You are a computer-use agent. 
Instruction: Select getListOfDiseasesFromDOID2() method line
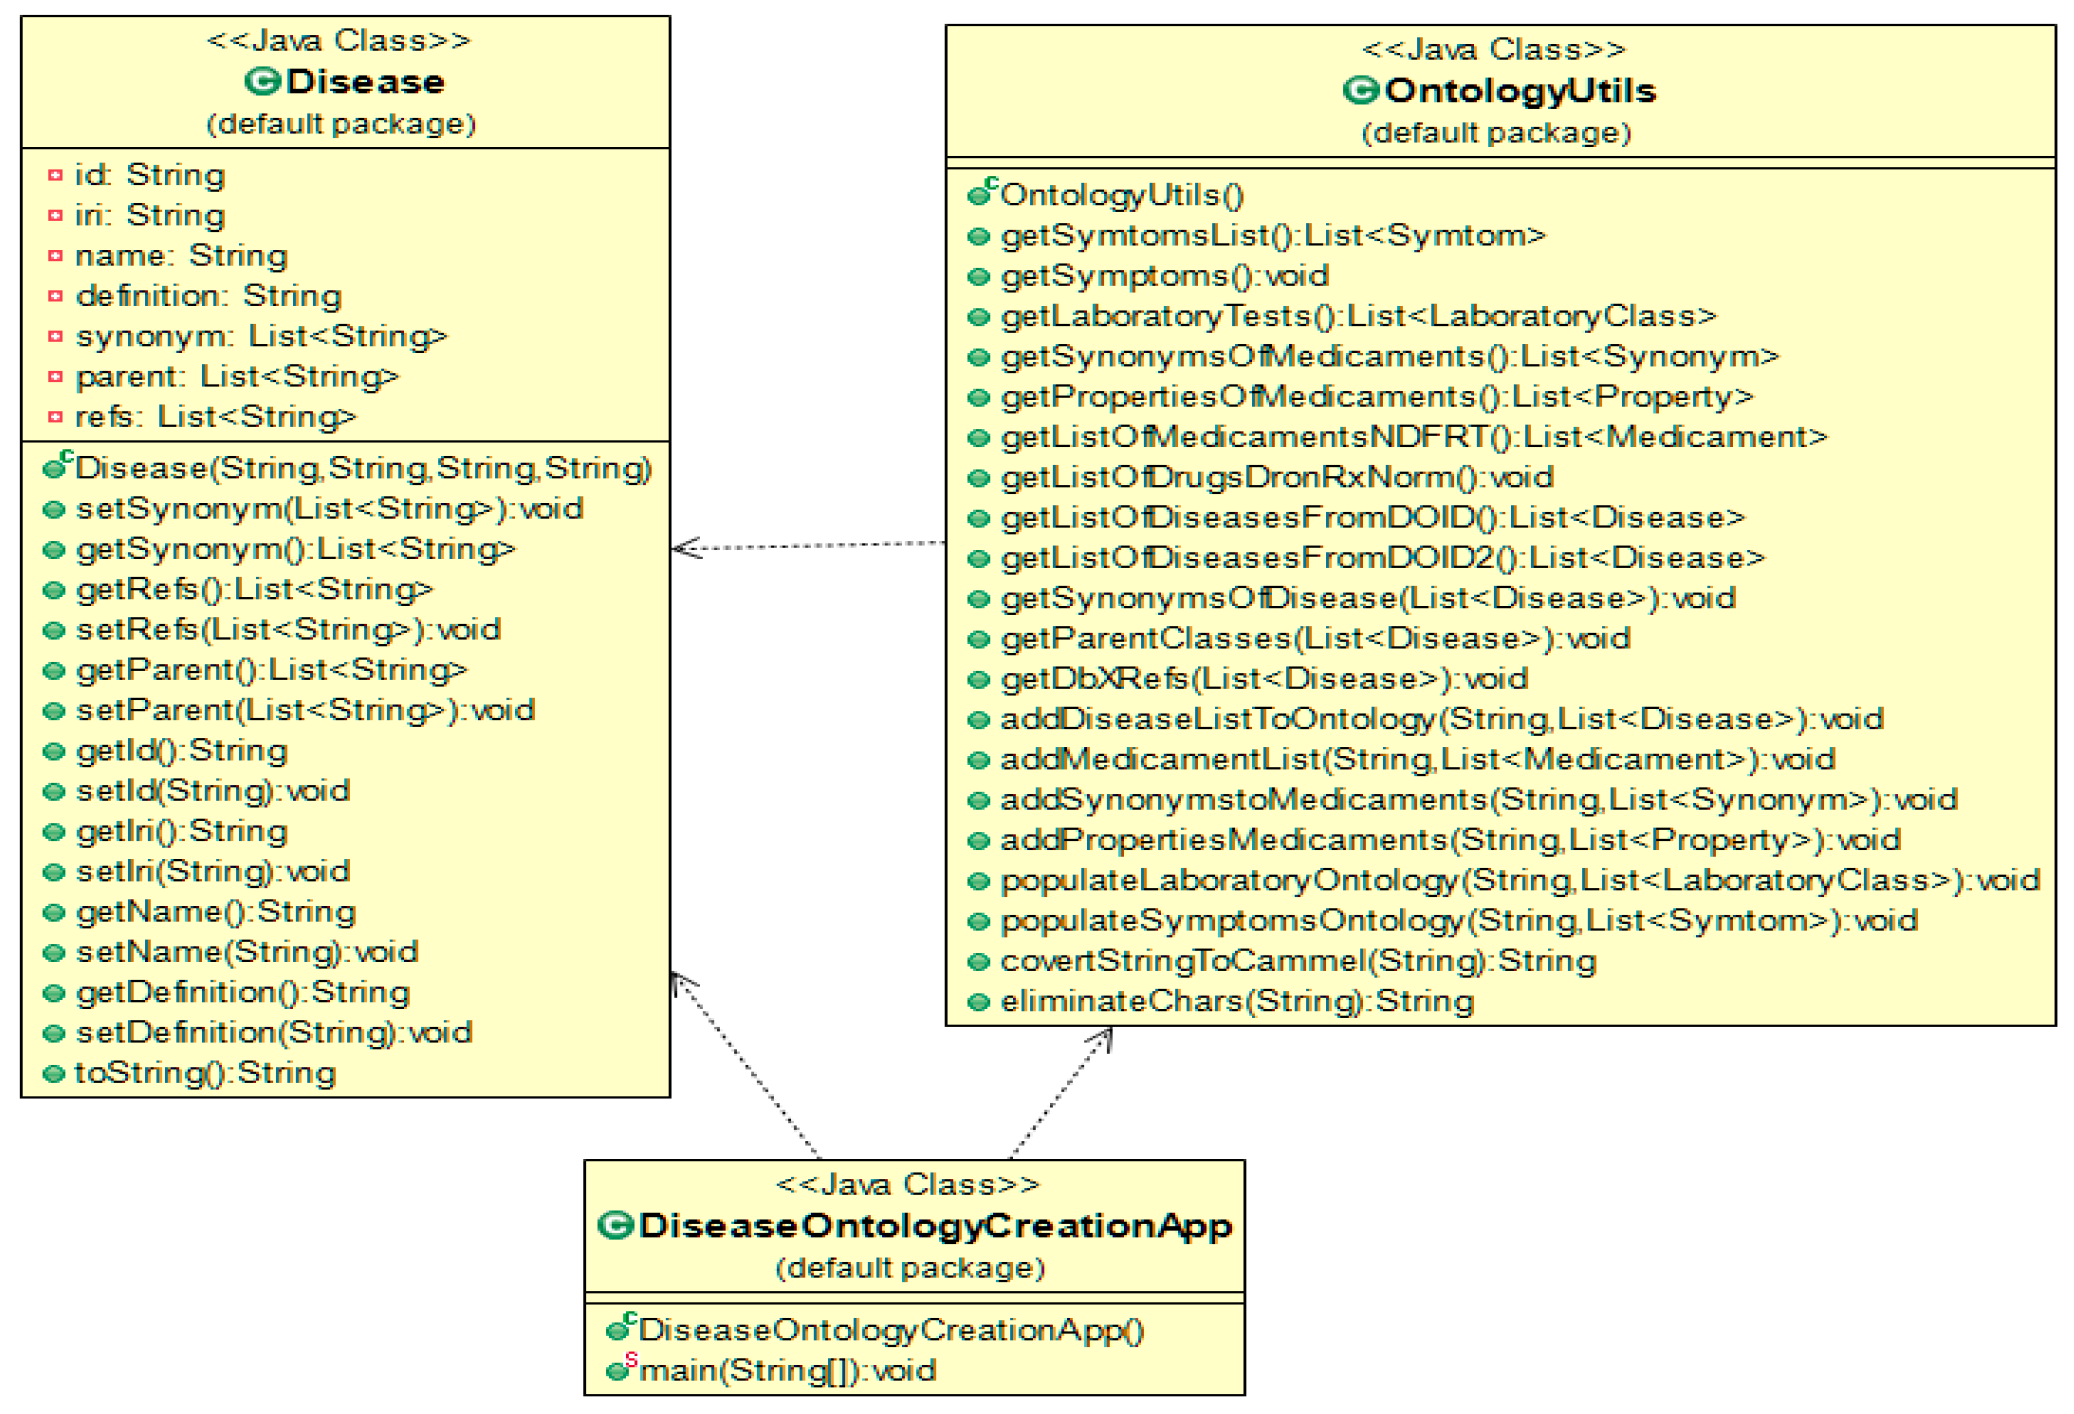pos(1382,558)
